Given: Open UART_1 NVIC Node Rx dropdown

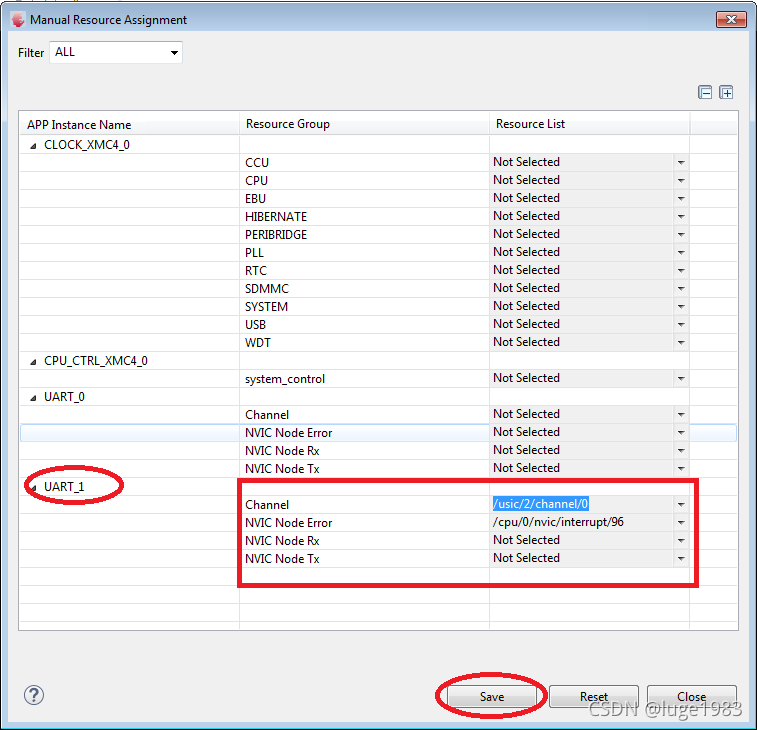Looking at the screenshot, I should tap(681, 540).
